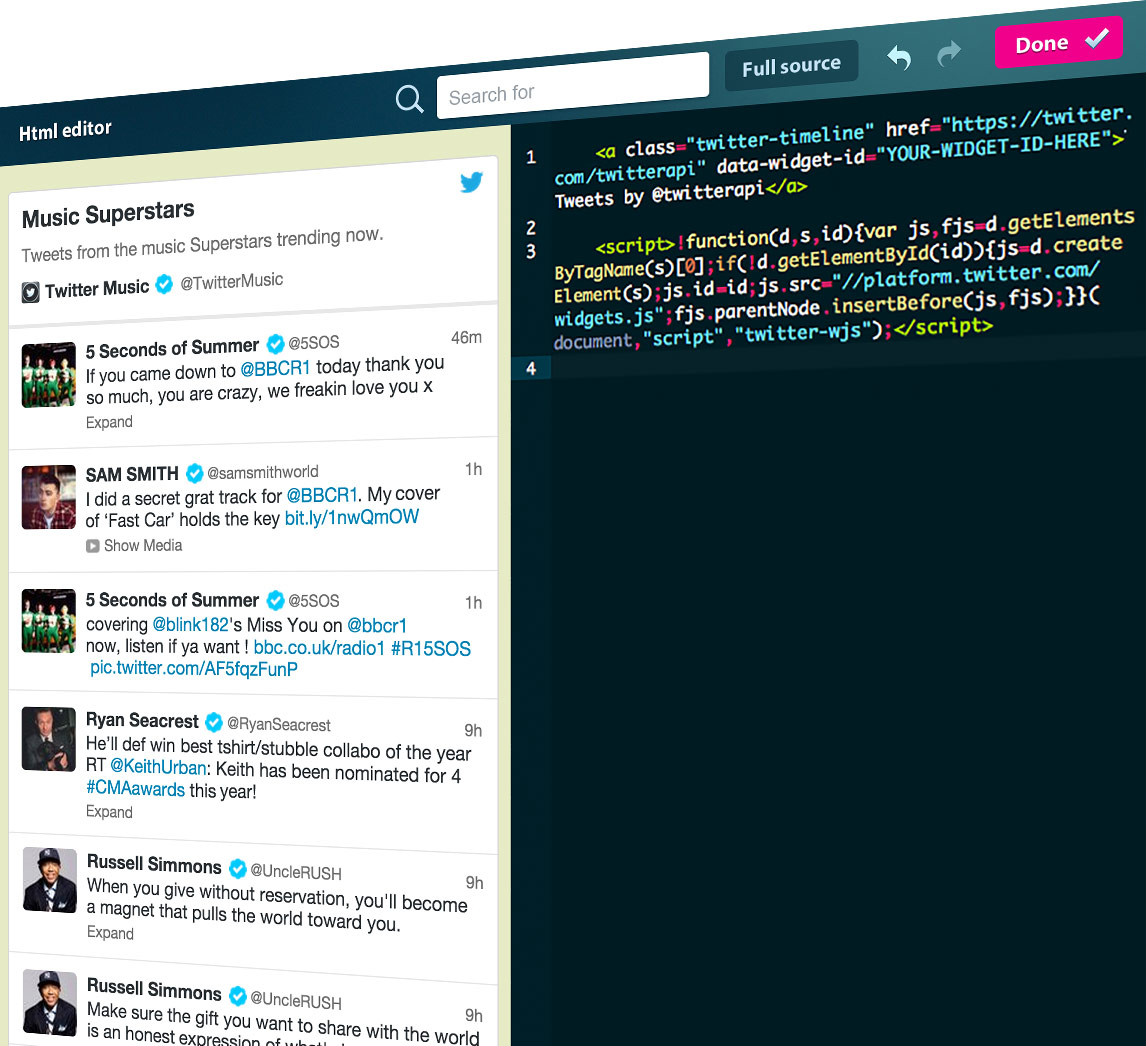The width and height of the screenshot is (1146, 1046).
Task: Open the @bbcr1 mention in 1h tweet
Action: click(376, 626)
